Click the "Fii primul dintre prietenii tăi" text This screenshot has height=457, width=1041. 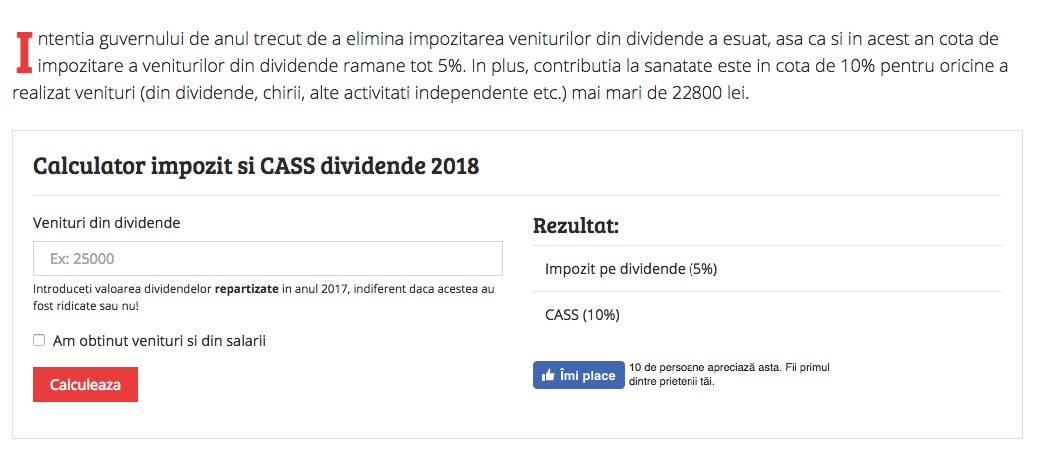(730, 375)
